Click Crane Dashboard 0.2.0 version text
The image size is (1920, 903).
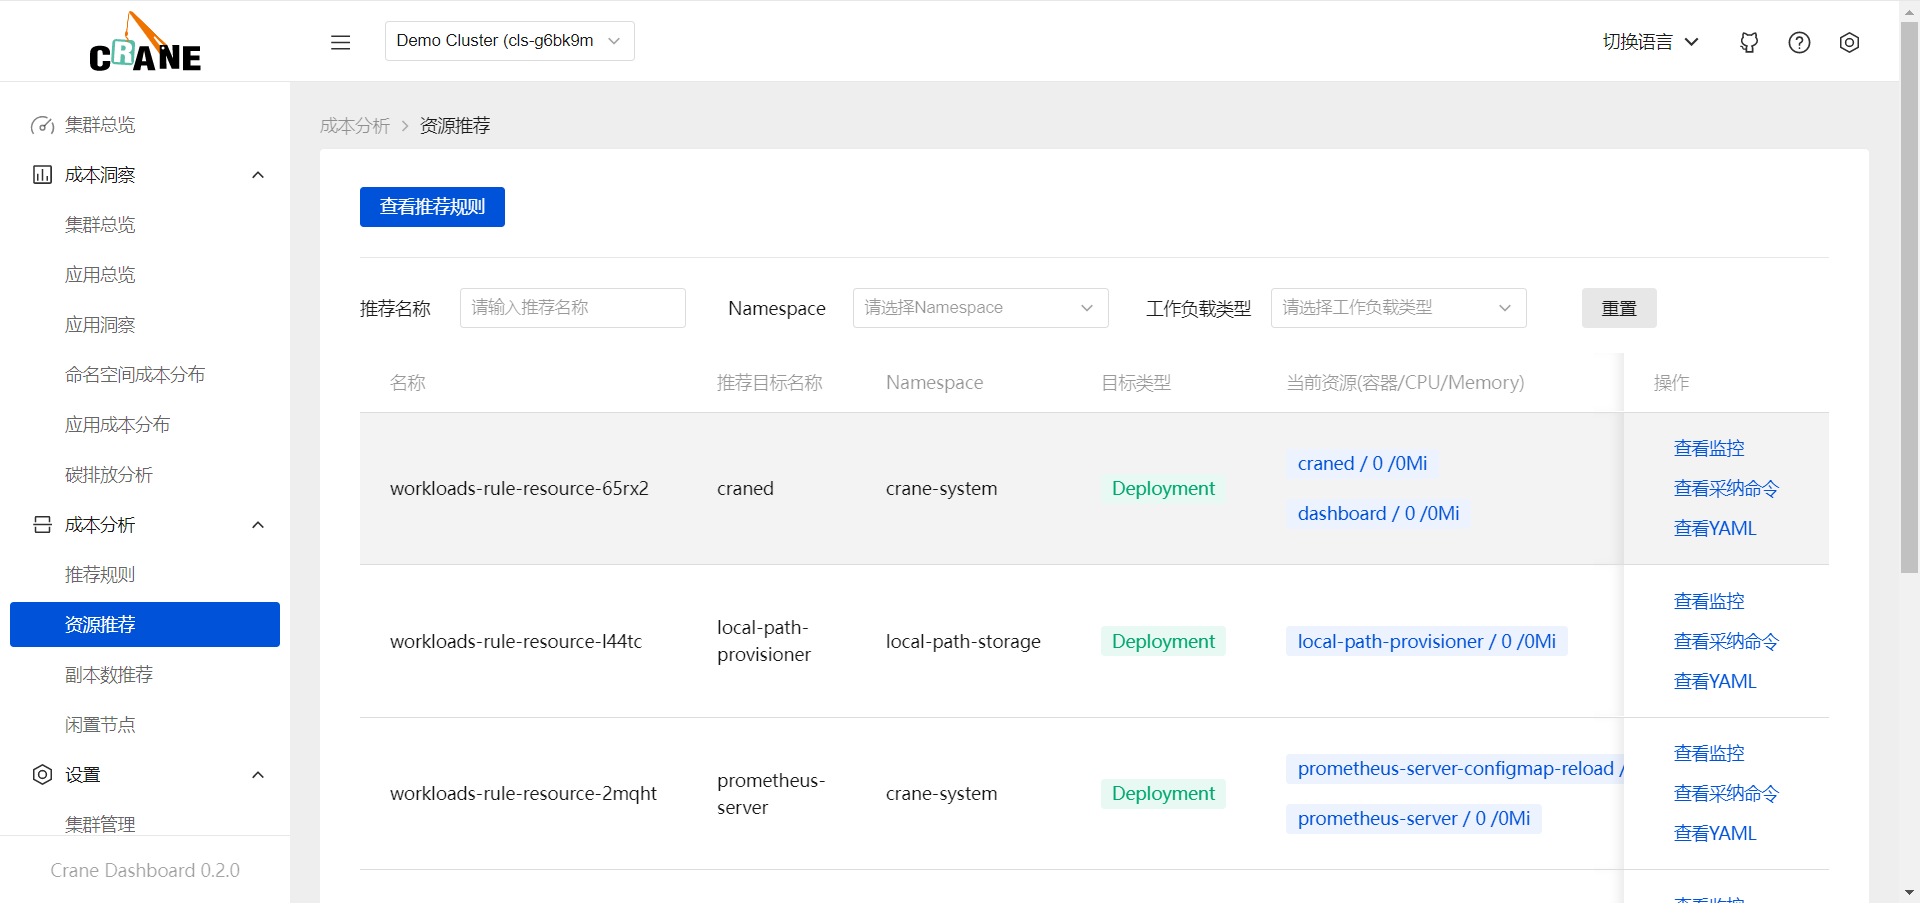[x=145, y=870]
